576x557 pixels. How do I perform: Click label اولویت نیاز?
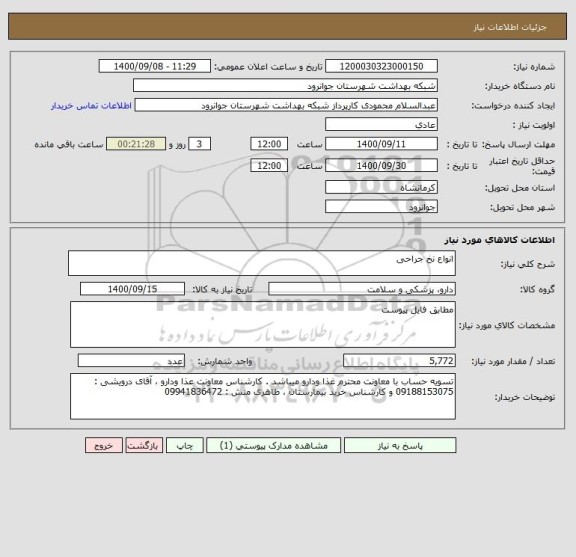(x=534, y=125)
